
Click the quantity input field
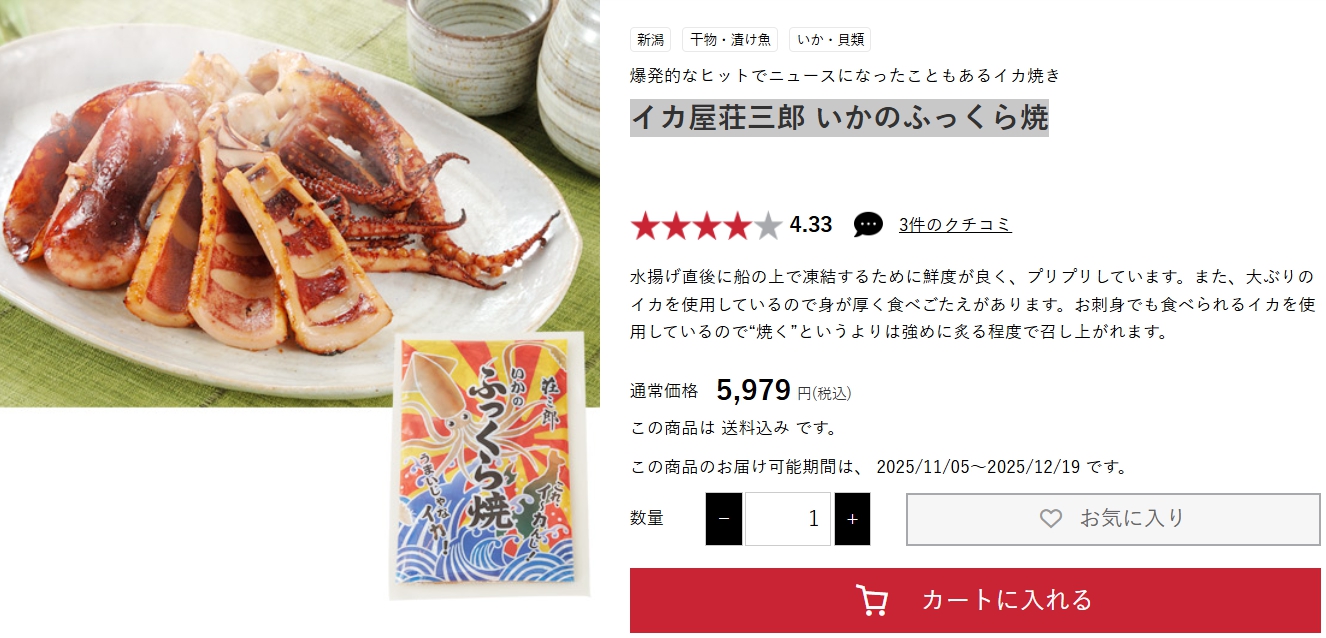[x=788, y=519]
